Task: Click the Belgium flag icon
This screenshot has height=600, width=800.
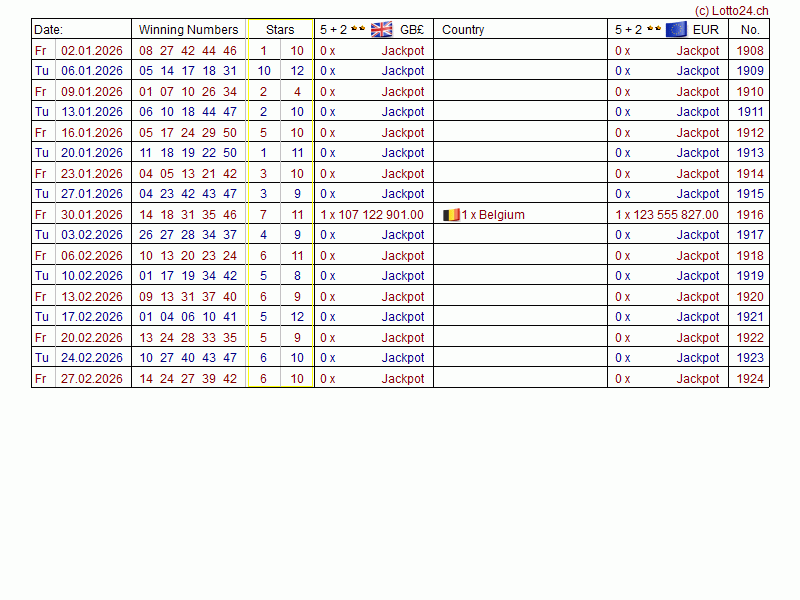Action: coord(452,214)
